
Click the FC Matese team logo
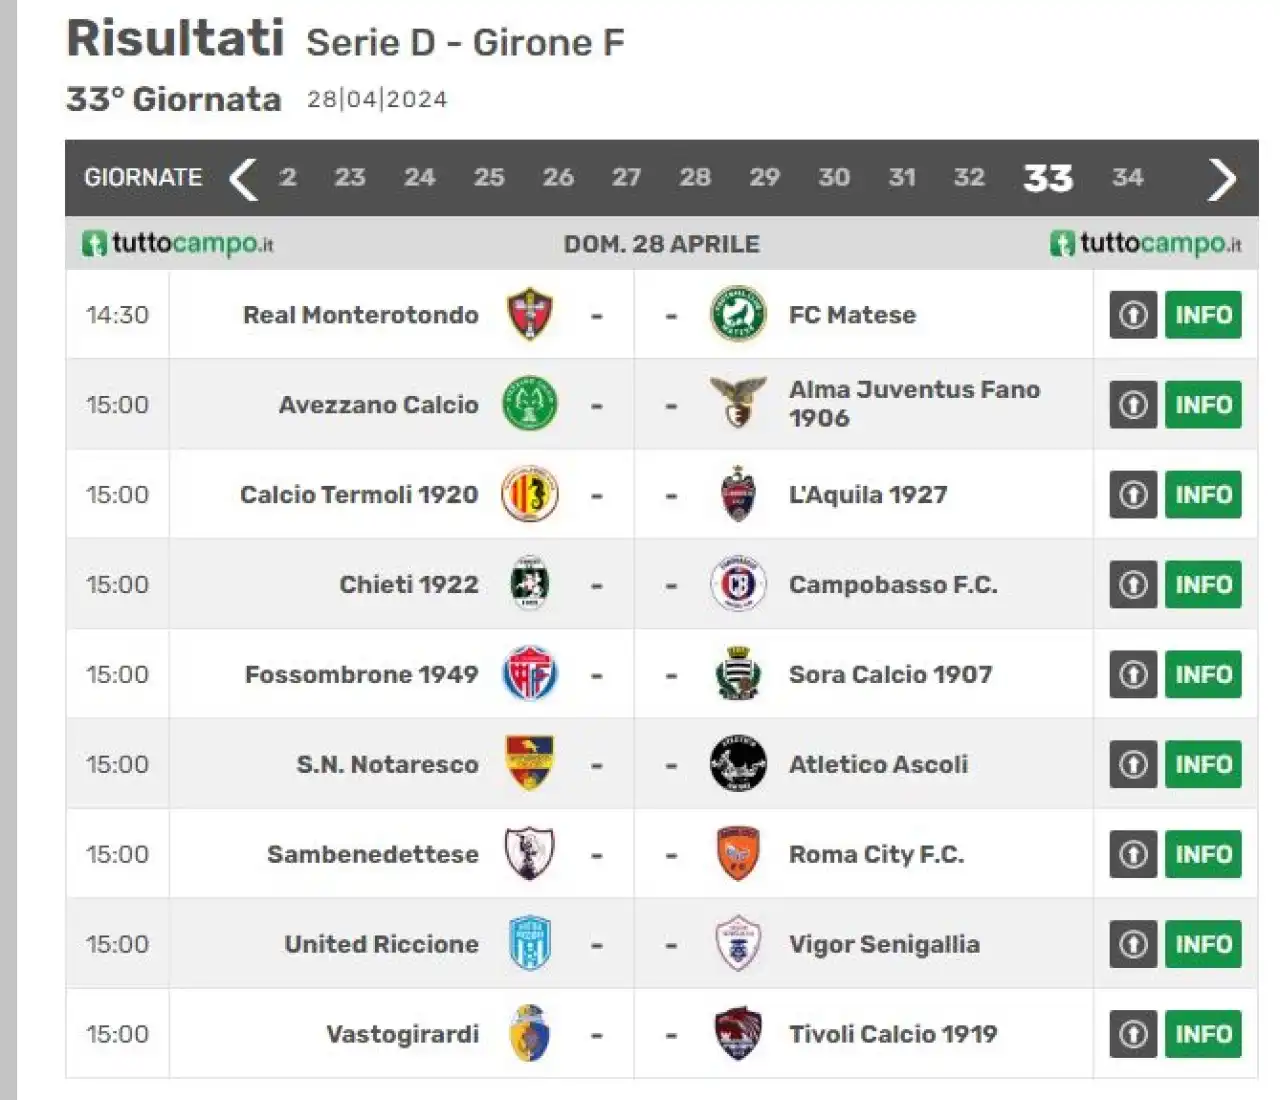pos(738,314)
